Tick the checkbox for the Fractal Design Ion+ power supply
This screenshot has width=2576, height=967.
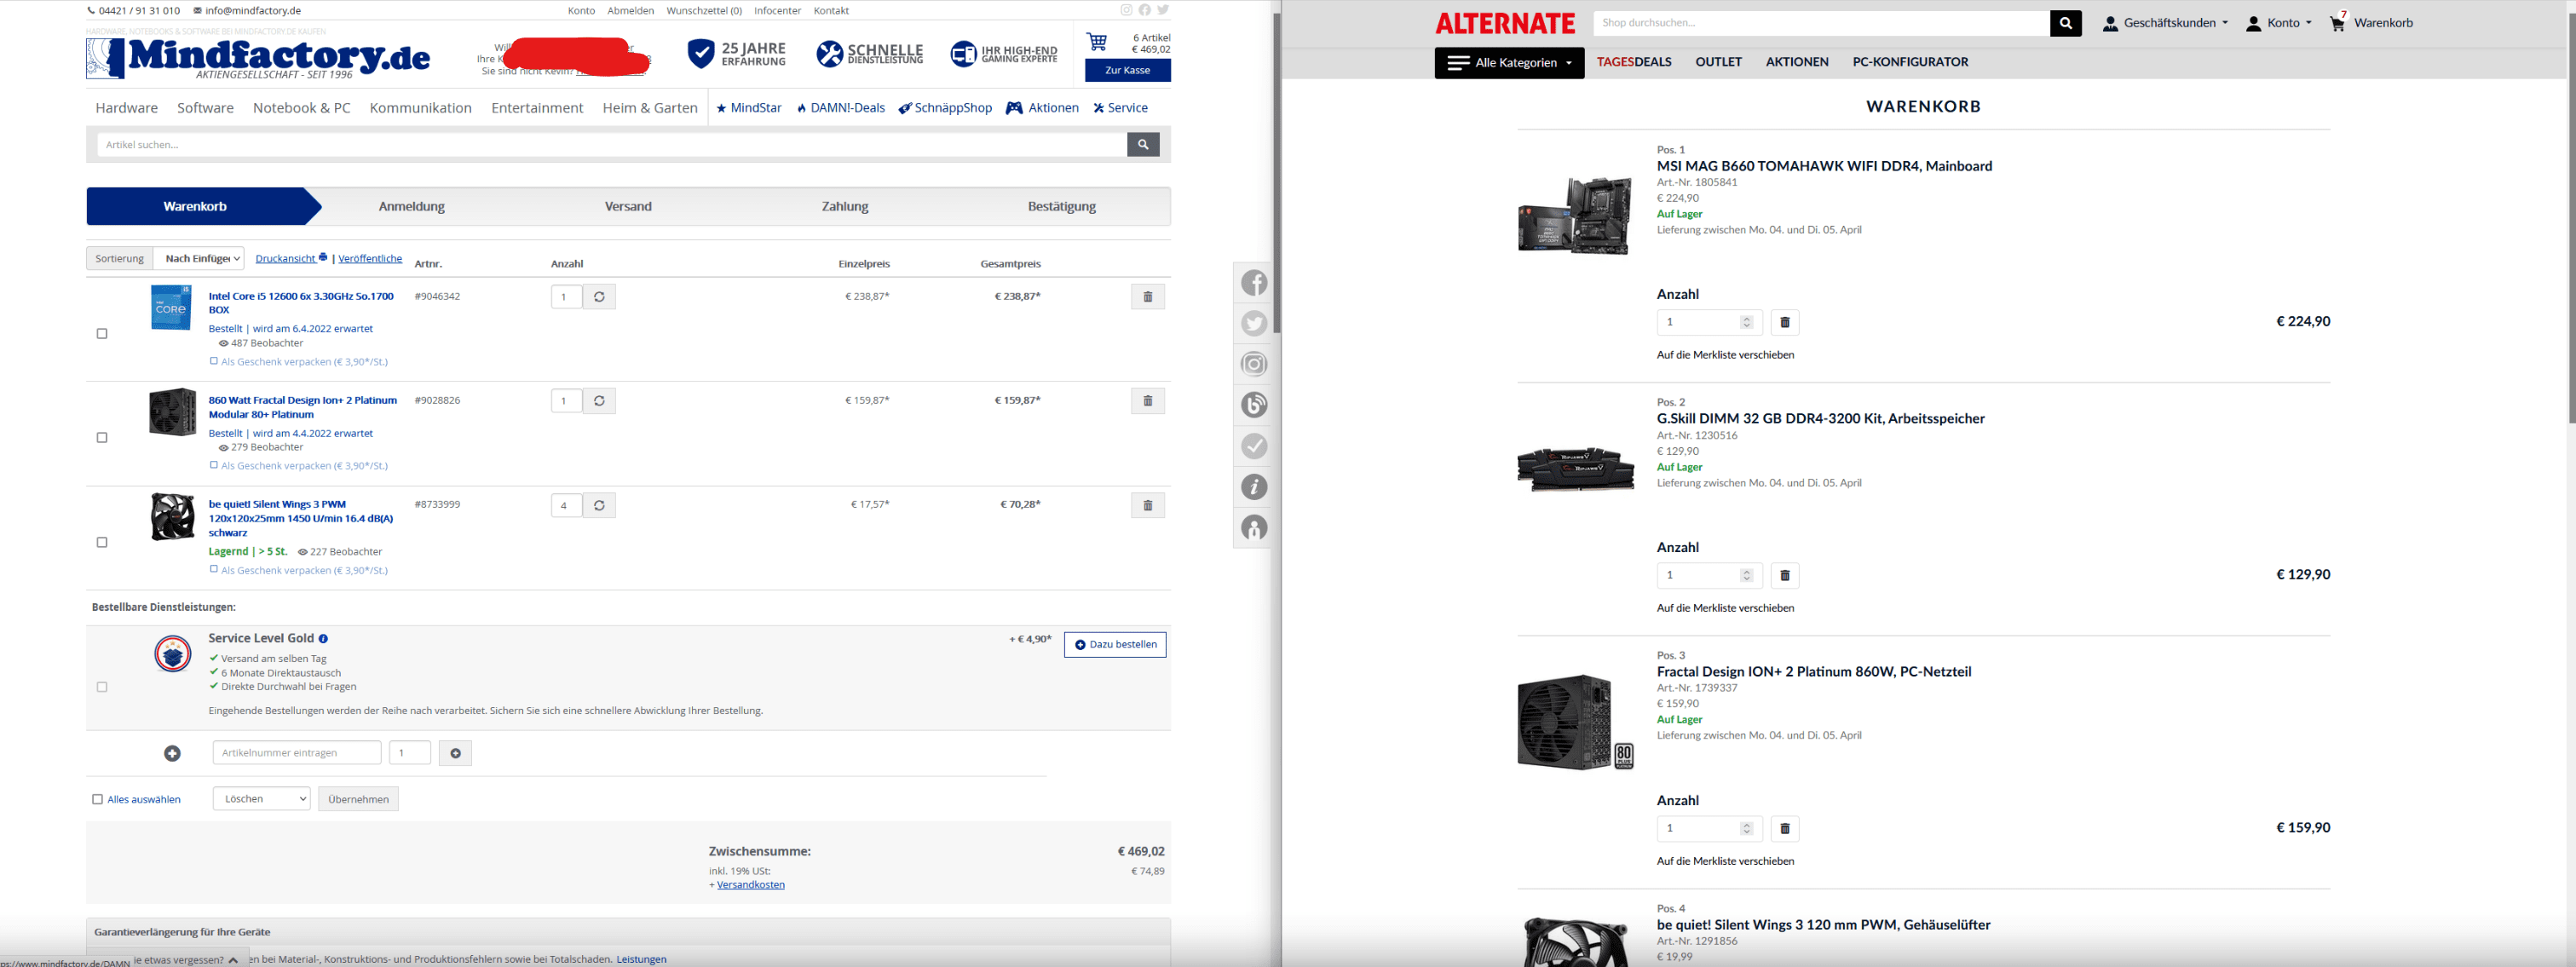(102, 438)
